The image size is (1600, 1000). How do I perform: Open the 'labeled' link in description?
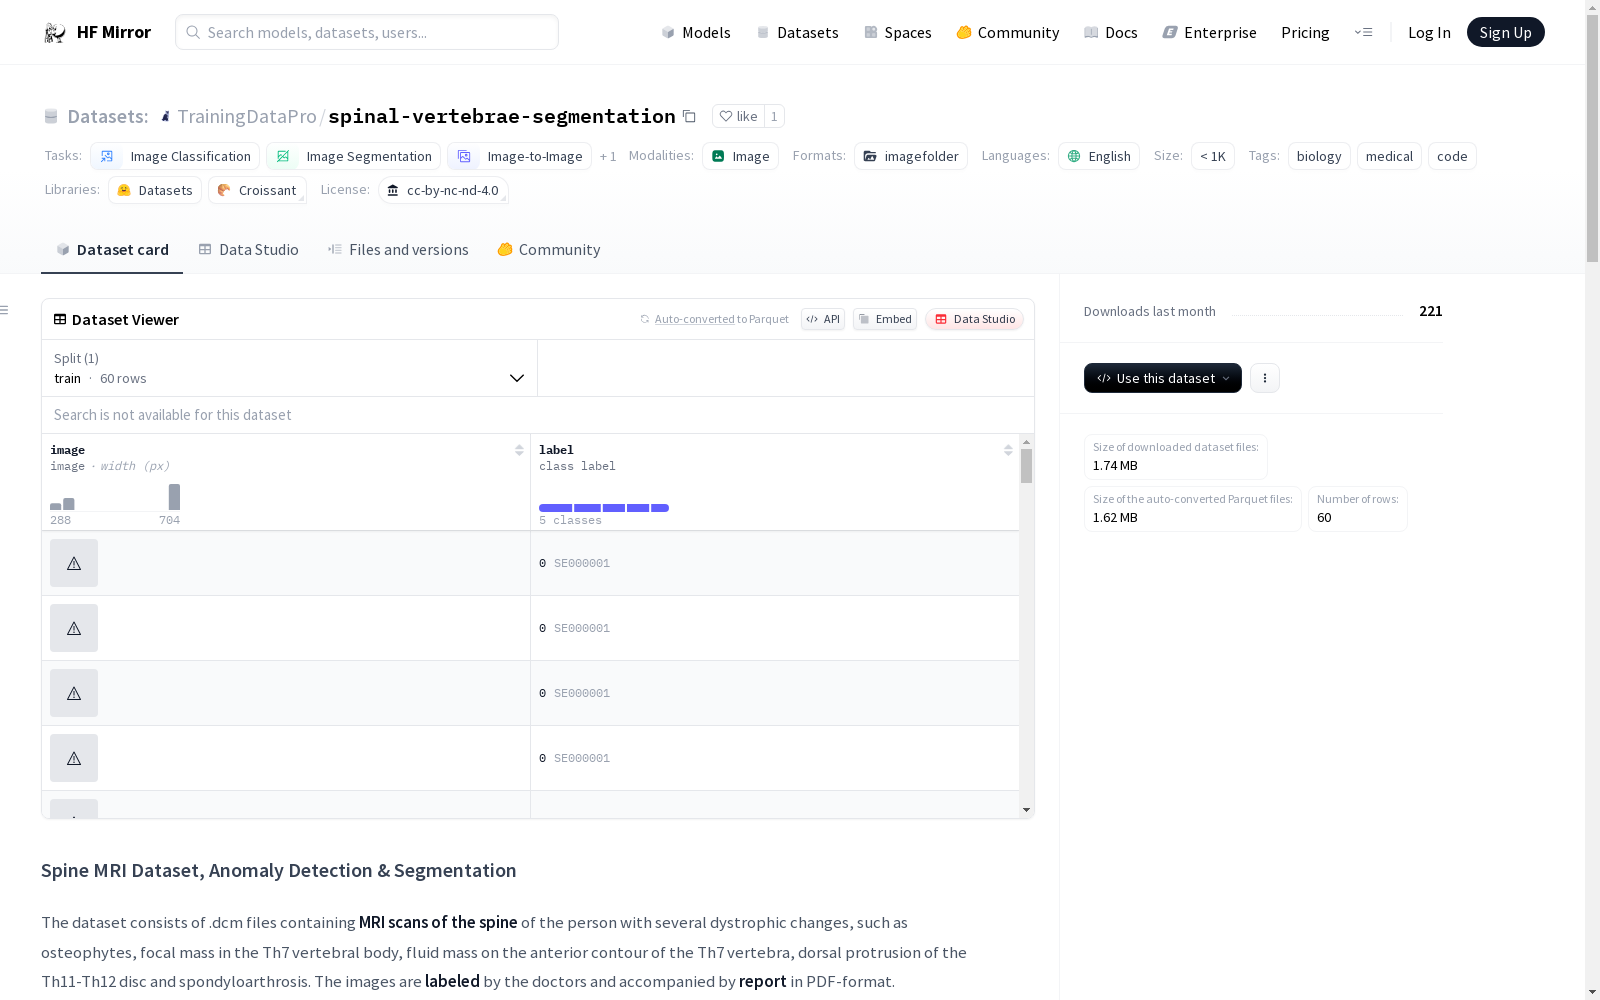point(452,981)
